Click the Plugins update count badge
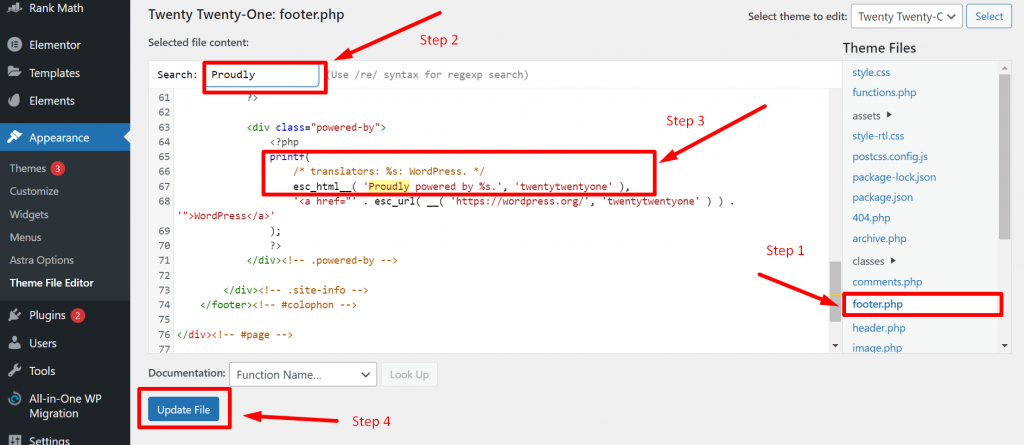This screenshot has height=445, width=1024. coord(78,316)
